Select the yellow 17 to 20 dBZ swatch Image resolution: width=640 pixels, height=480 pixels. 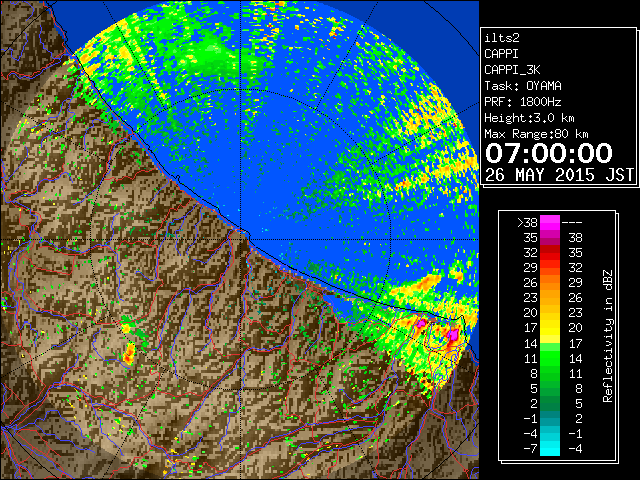(550, 328)
